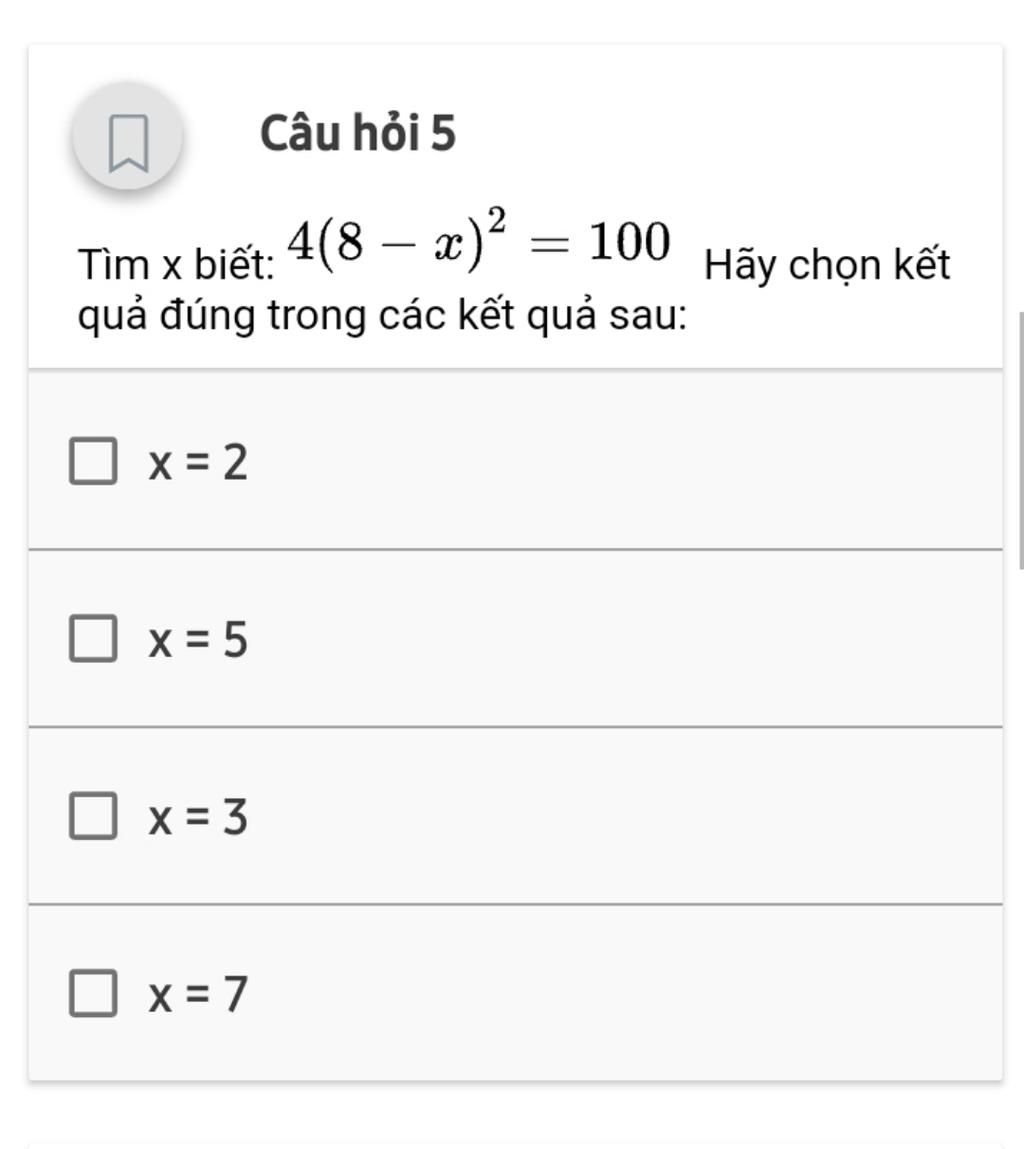Viewport: 1024px width, 1149px height.
Task: Click the equation 4(8 − x)² expression
Action: click(396, 240)
